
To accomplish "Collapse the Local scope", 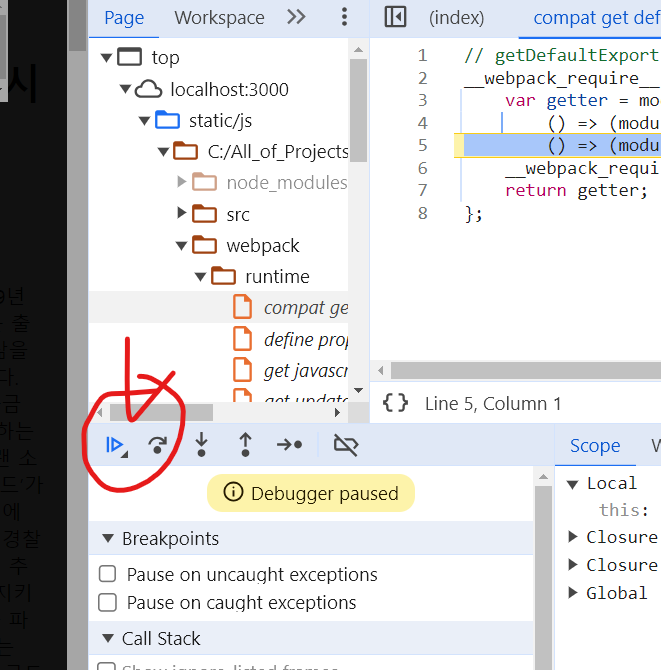I will click(573, 484).
